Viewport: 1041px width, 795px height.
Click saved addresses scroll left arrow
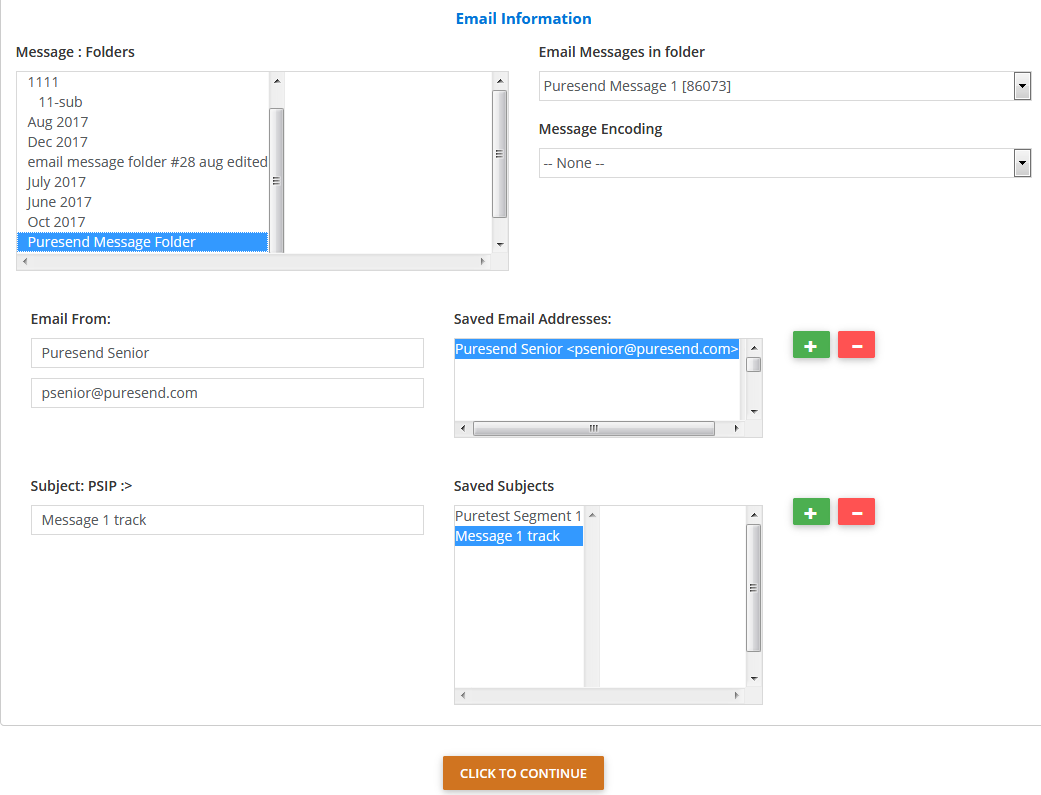(x=463, y=428)
